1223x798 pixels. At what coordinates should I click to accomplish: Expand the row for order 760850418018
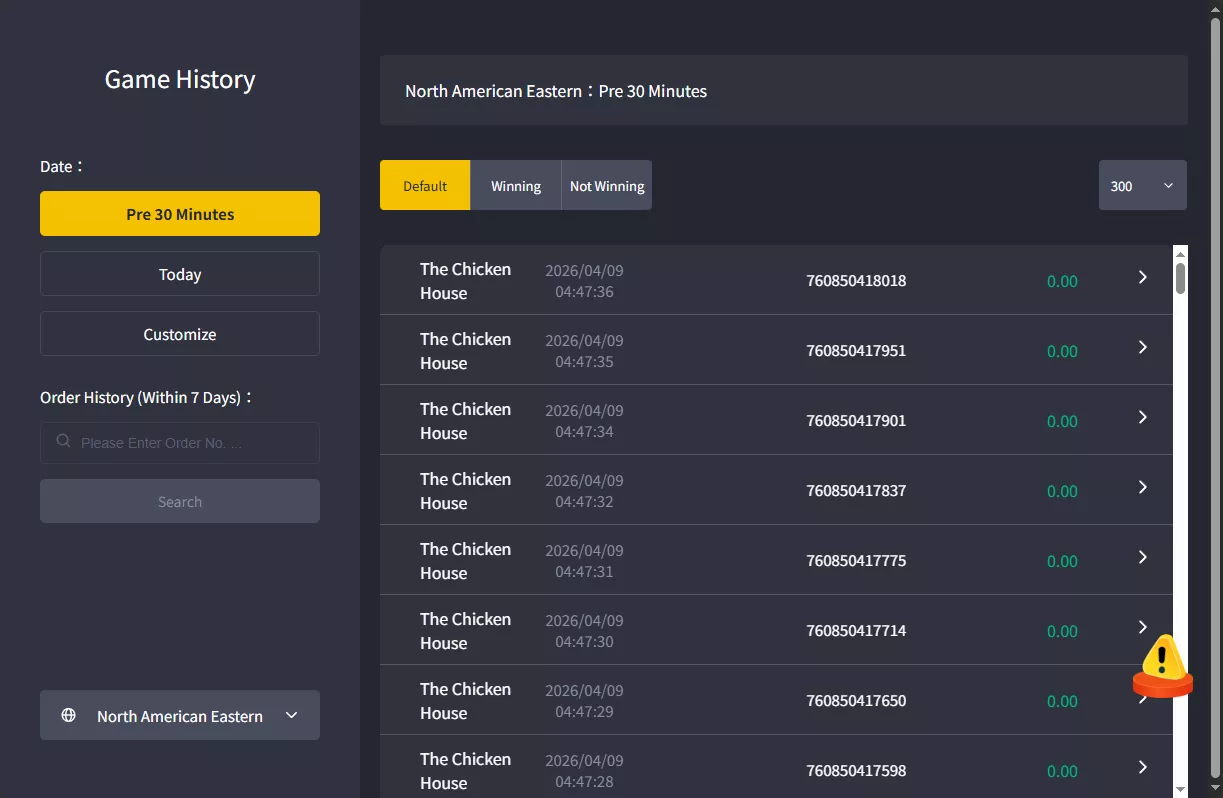(1143, 277)
